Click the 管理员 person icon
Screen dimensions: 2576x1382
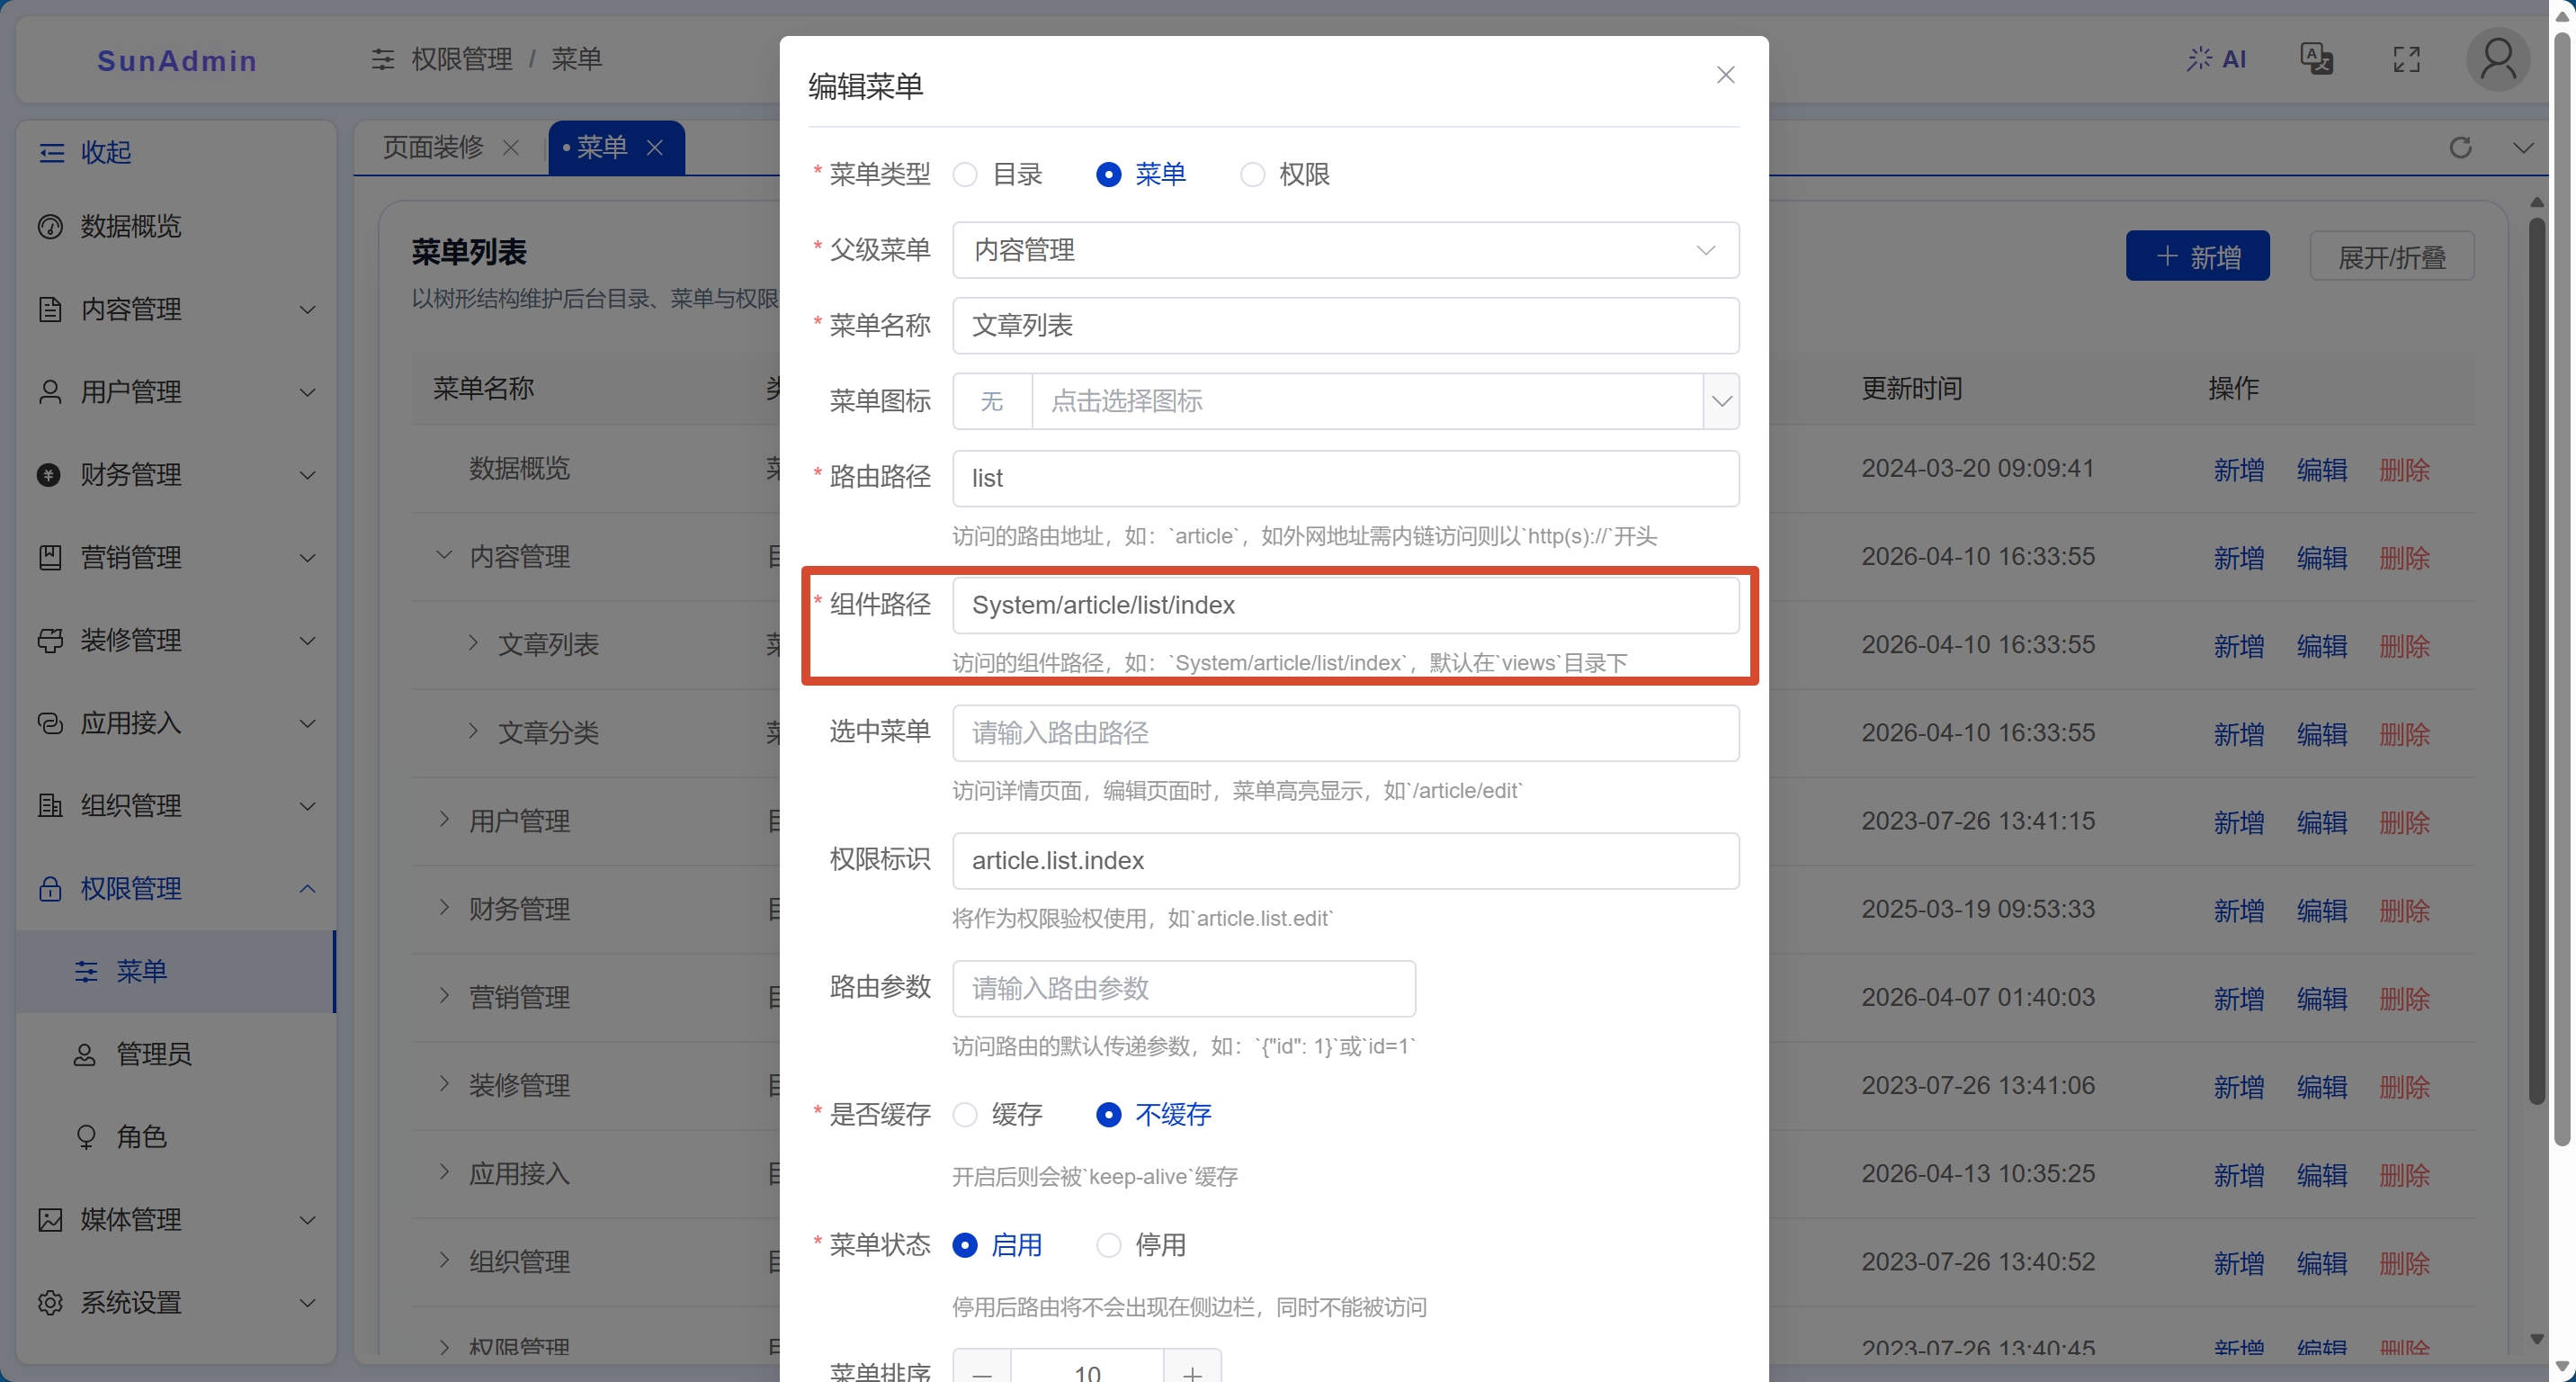pyautogui.click(x=85, y=1054)
